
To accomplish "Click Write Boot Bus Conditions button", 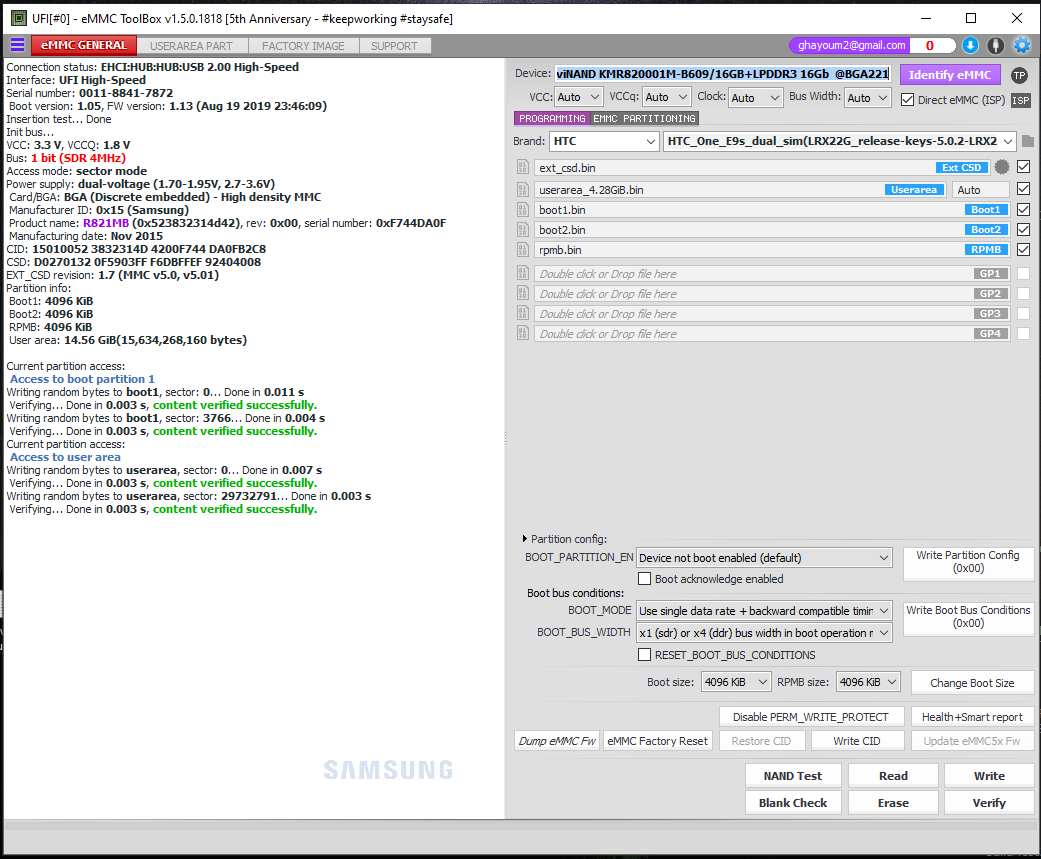I will tap(968, 617).
